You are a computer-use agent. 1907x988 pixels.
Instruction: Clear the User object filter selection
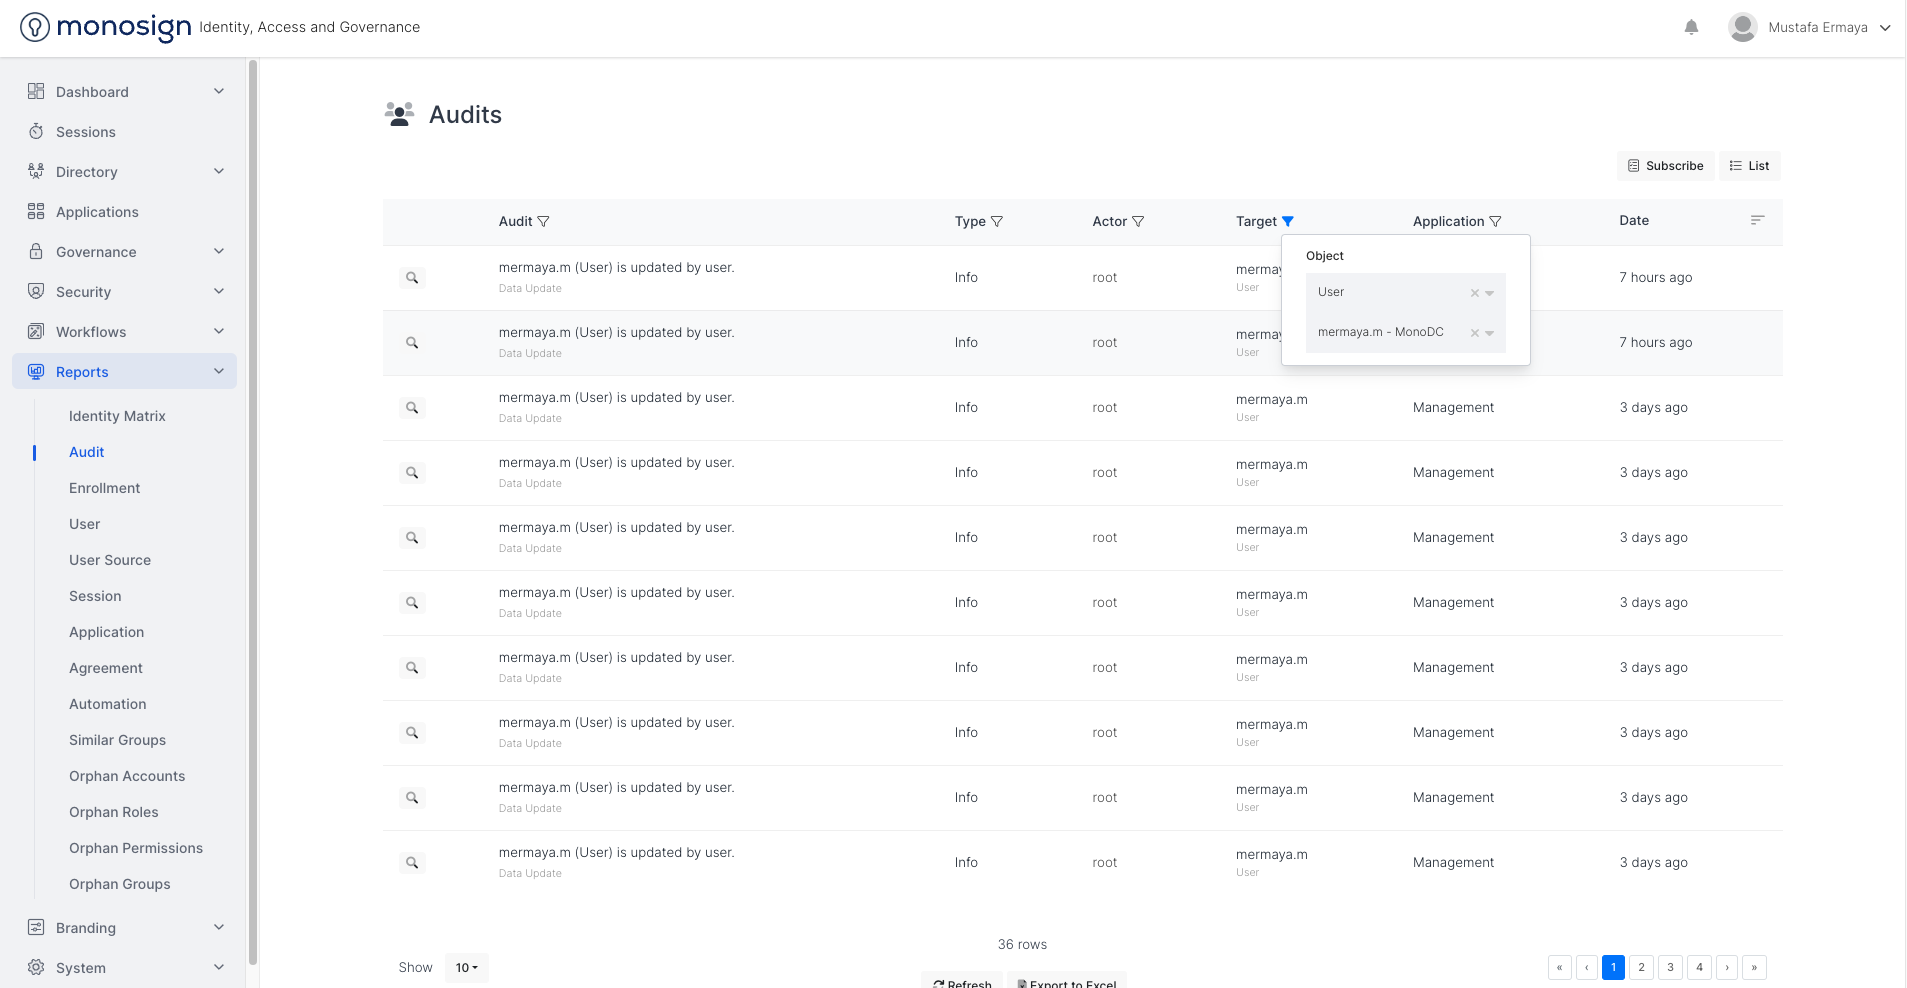click(1474, 293)
